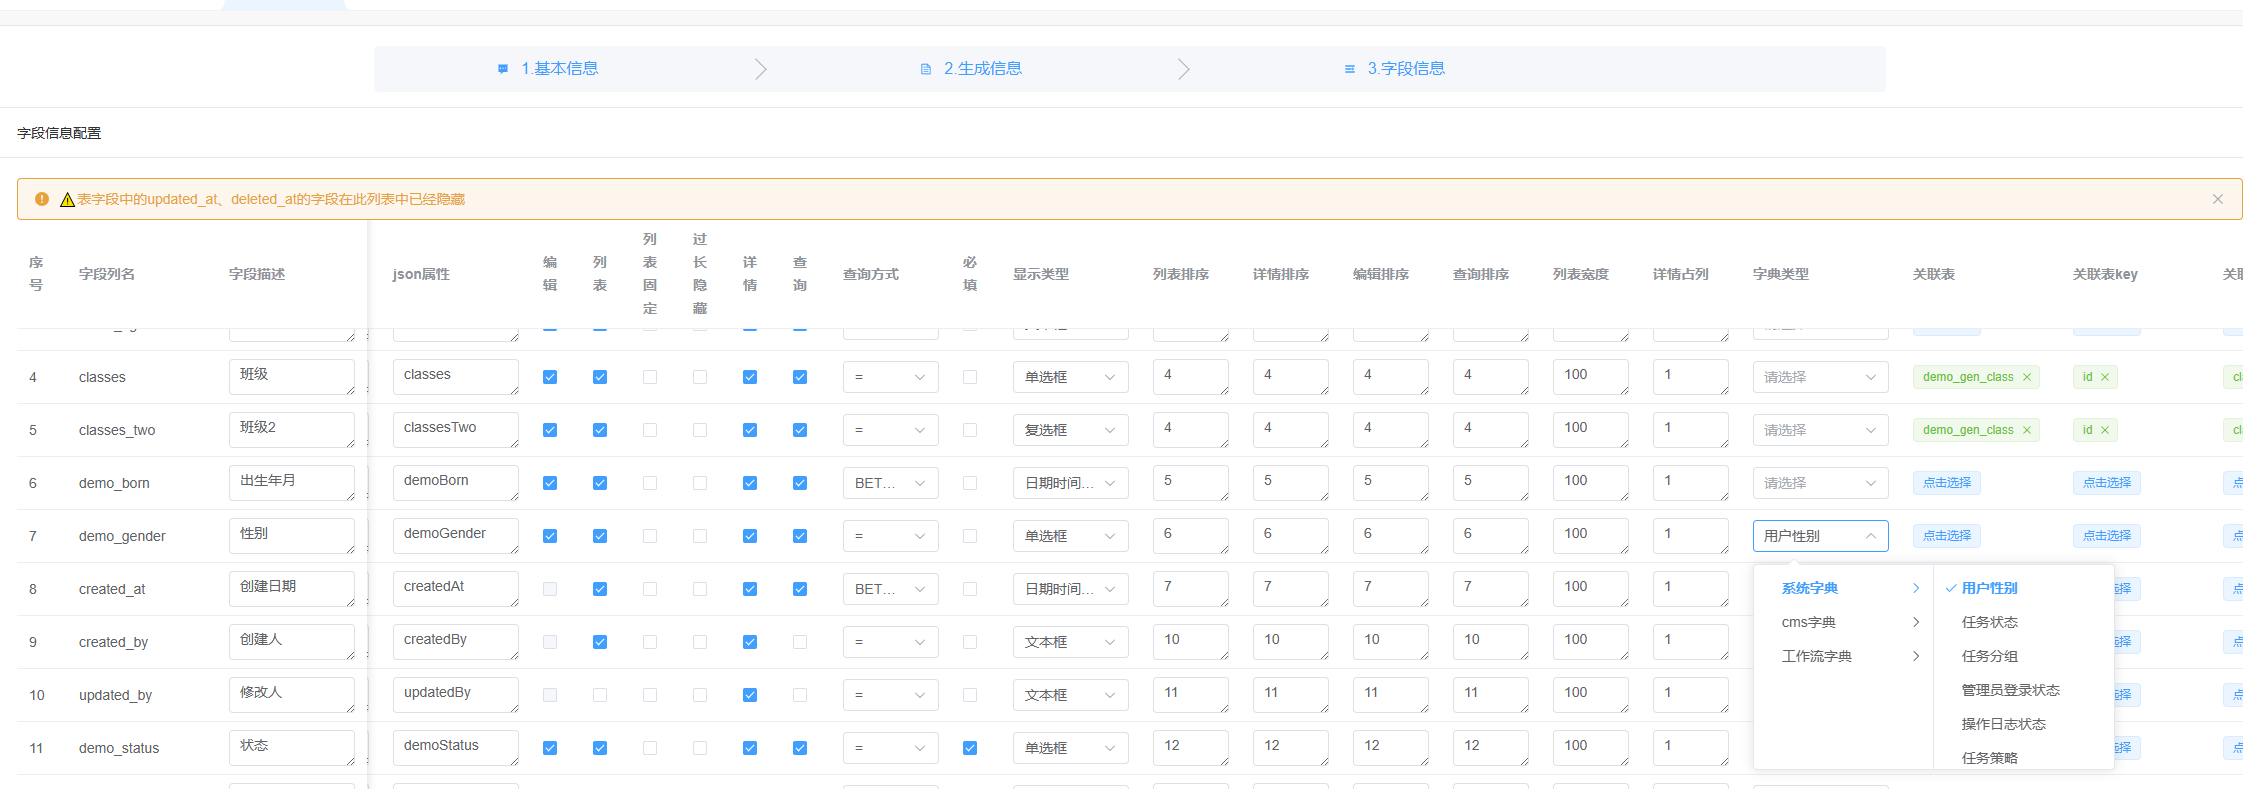Open 查询方式 dropdown for classes row
The width and height of the screenshot is (2243, 789).
891,377
